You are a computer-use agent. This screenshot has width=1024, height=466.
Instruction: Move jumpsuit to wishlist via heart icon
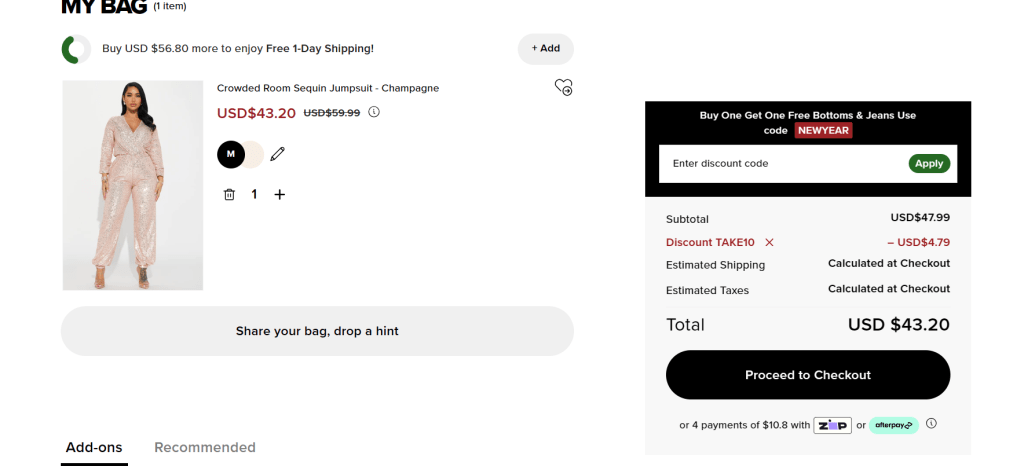tap(563, 87)
